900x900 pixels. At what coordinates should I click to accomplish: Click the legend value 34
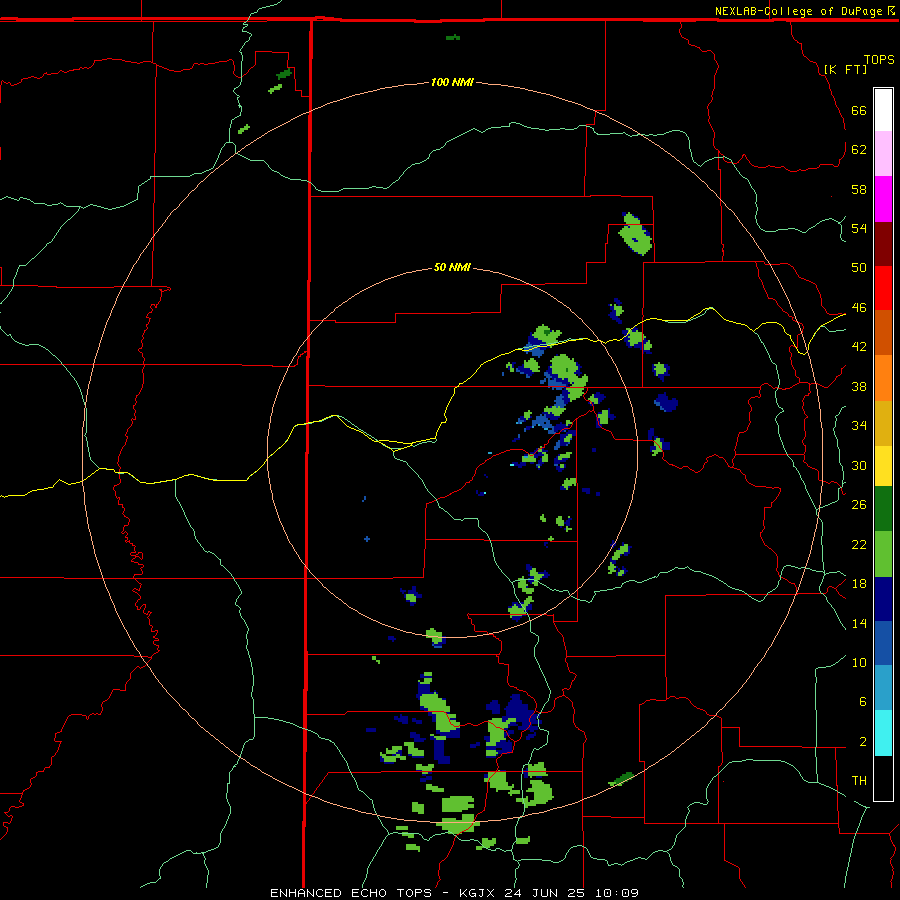coord(859,425)
